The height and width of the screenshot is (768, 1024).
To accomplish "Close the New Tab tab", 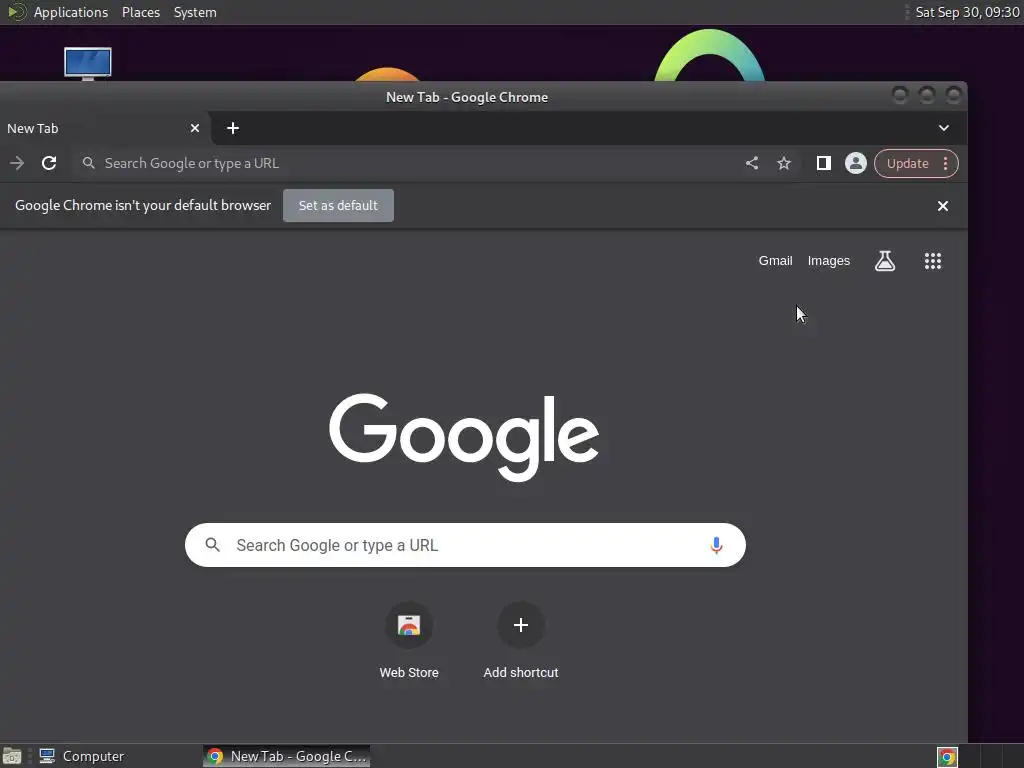I will (195, 128).
